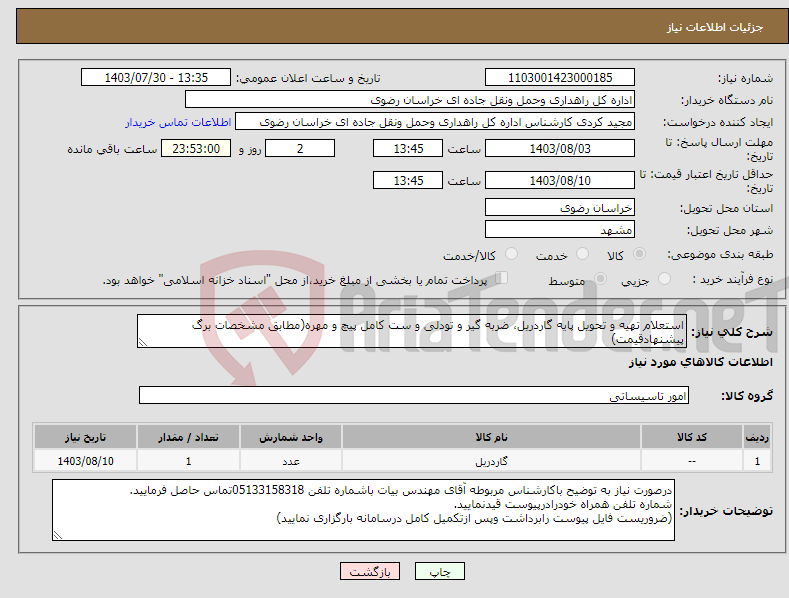The height and width of the screenshot is (598, 789).
Task: Click the کد کالا column header
Action: (x=692, y=437)
